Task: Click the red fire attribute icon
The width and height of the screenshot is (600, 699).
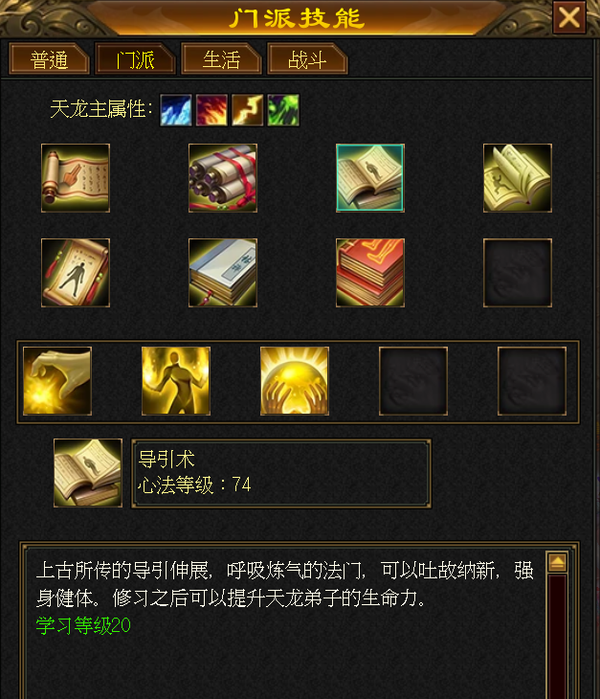Action: point(212,110)
